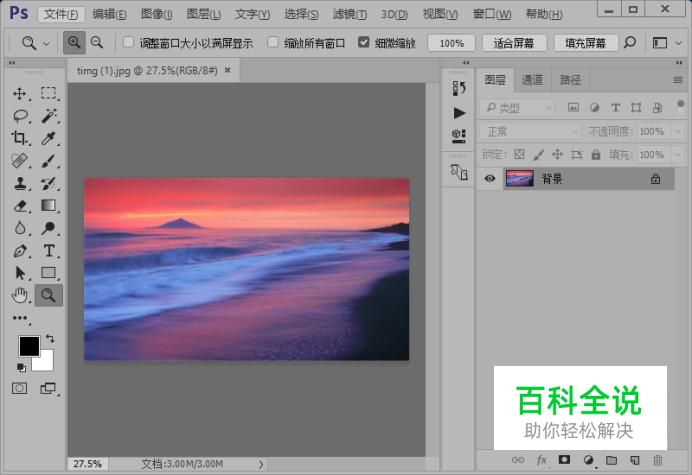Select the Move tool

pos(20,93)
